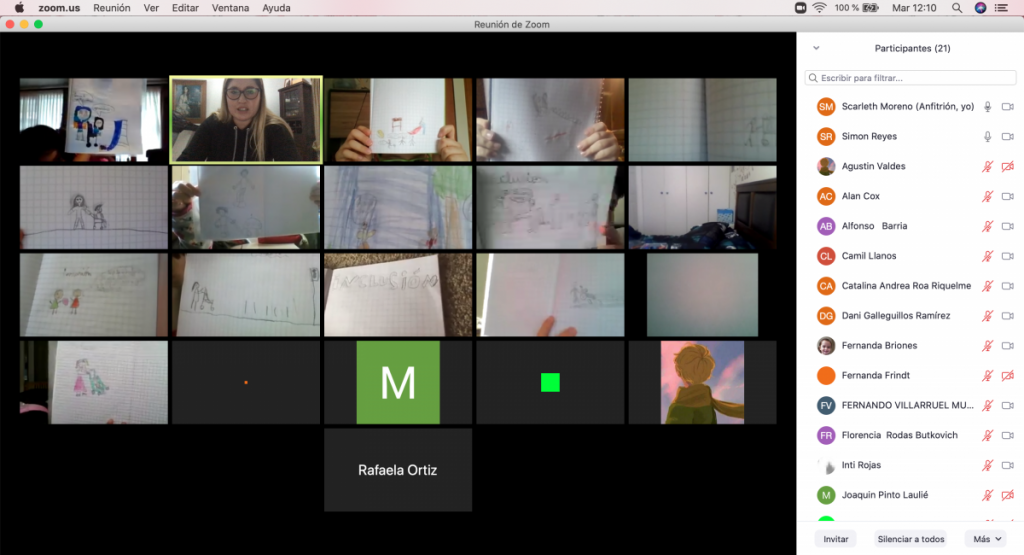The height and width of the screenshot is (555, 1024).
Task: Collapse the Participantes panel chevron
Action: click(816, 48)
